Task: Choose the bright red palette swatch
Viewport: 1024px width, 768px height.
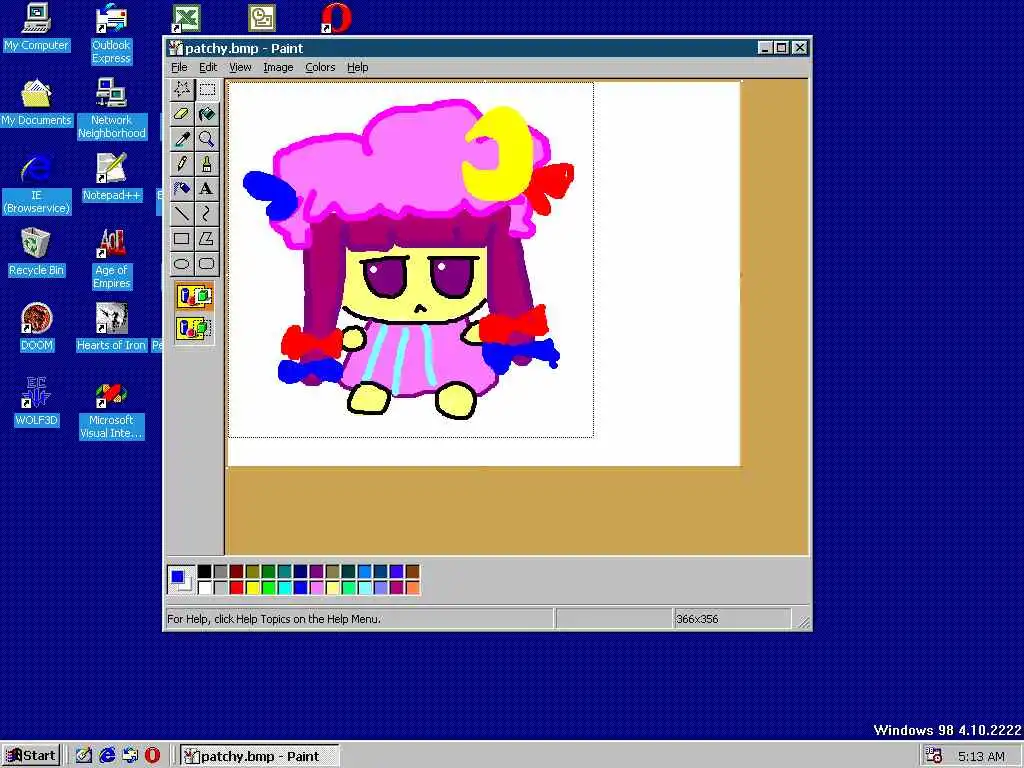Action: 236,588
